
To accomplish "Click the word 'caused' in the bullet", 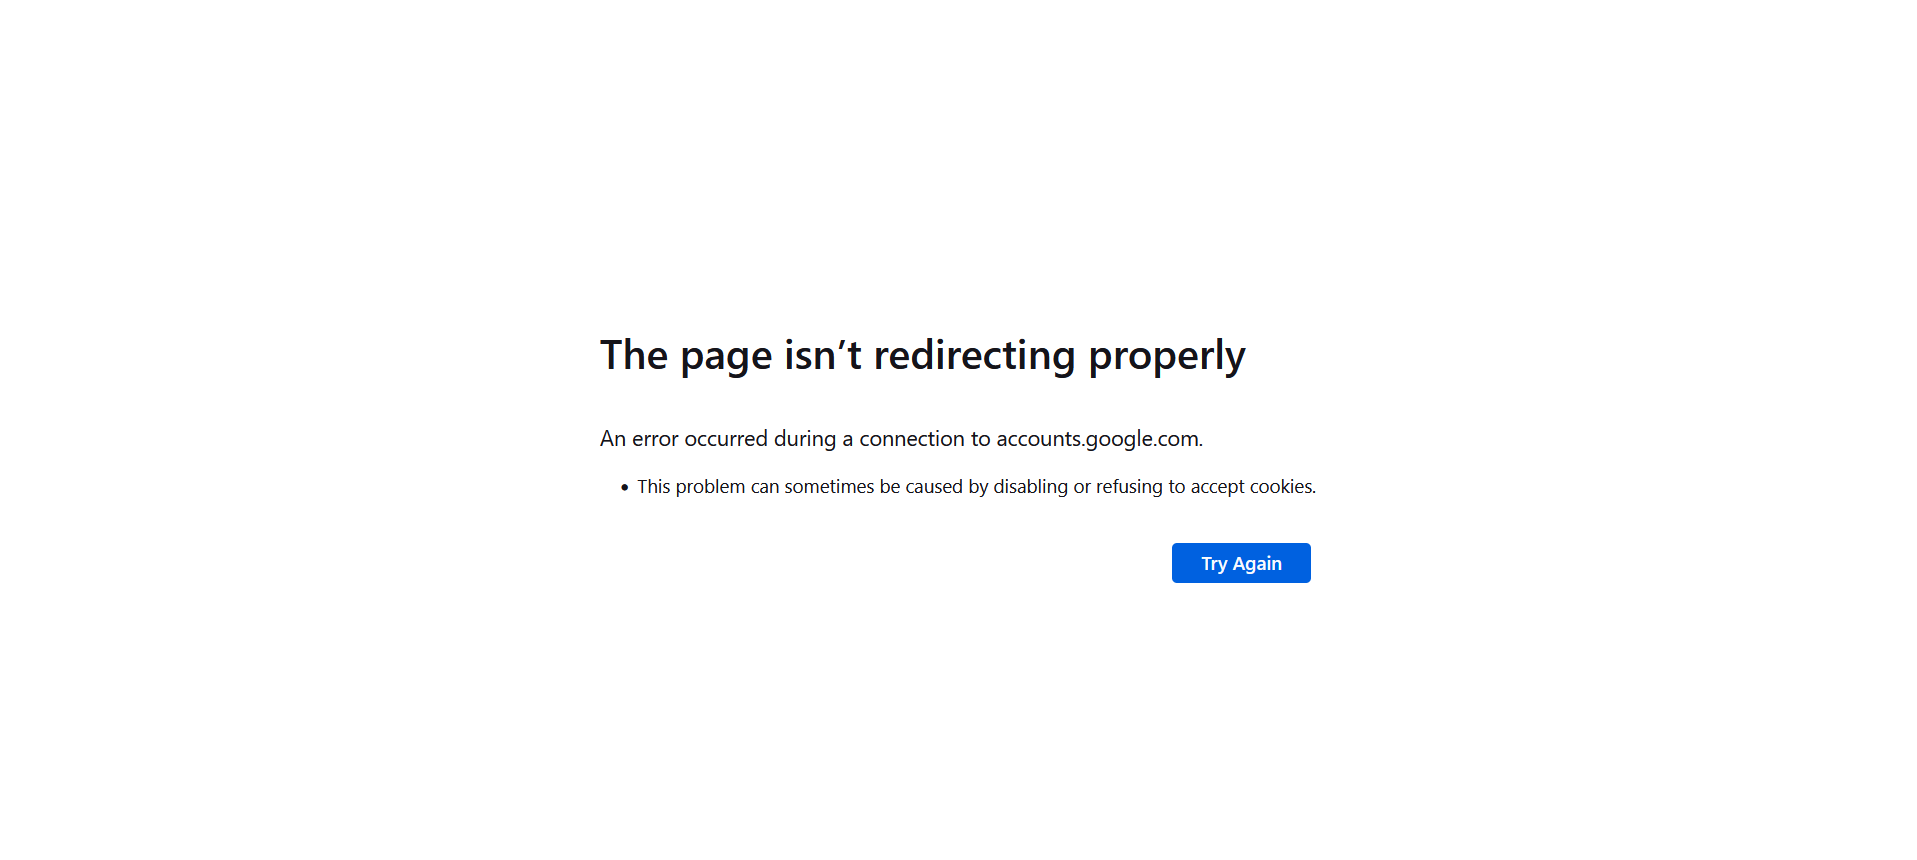I will (934, 487).
